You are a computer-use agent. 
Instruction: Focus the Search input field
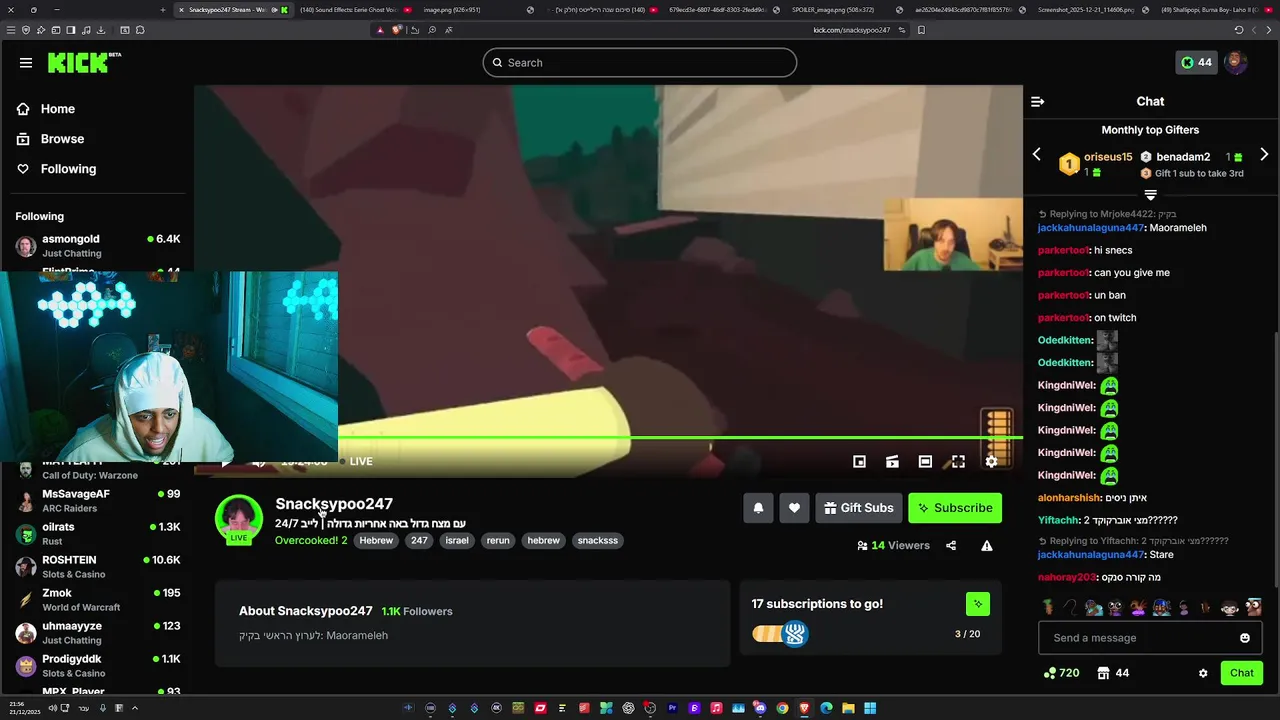640,63
